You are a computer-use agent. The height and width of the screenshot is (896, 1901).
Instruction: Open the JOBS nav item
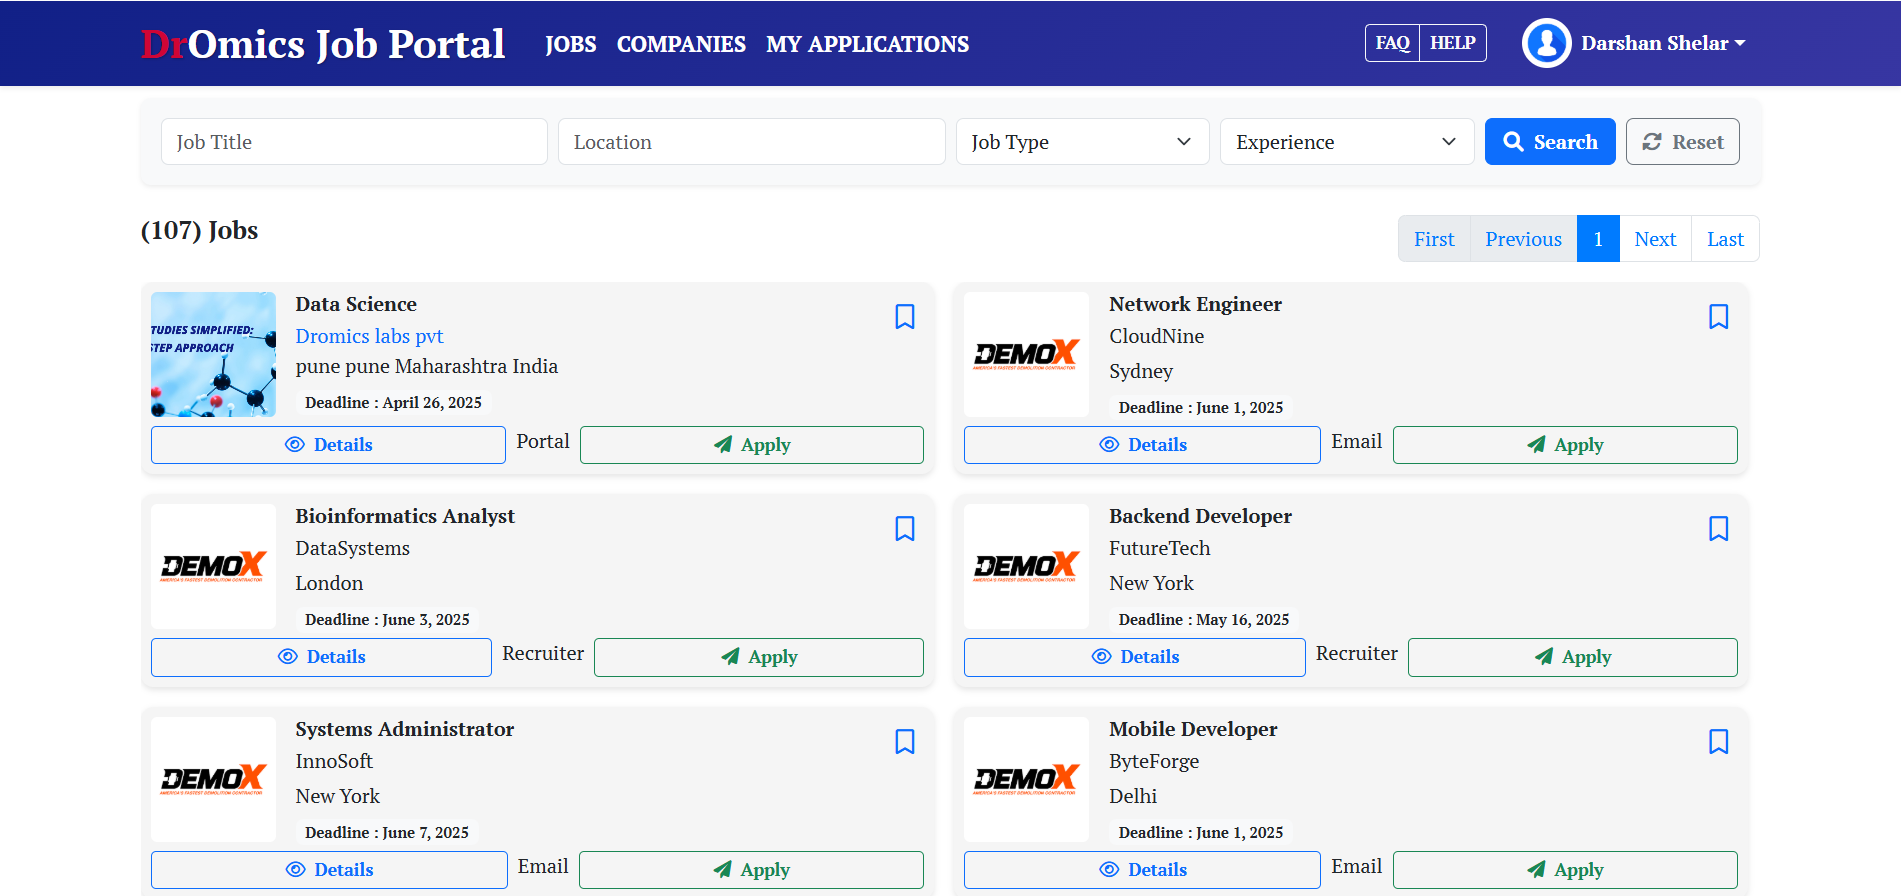(x=570, y=44)
